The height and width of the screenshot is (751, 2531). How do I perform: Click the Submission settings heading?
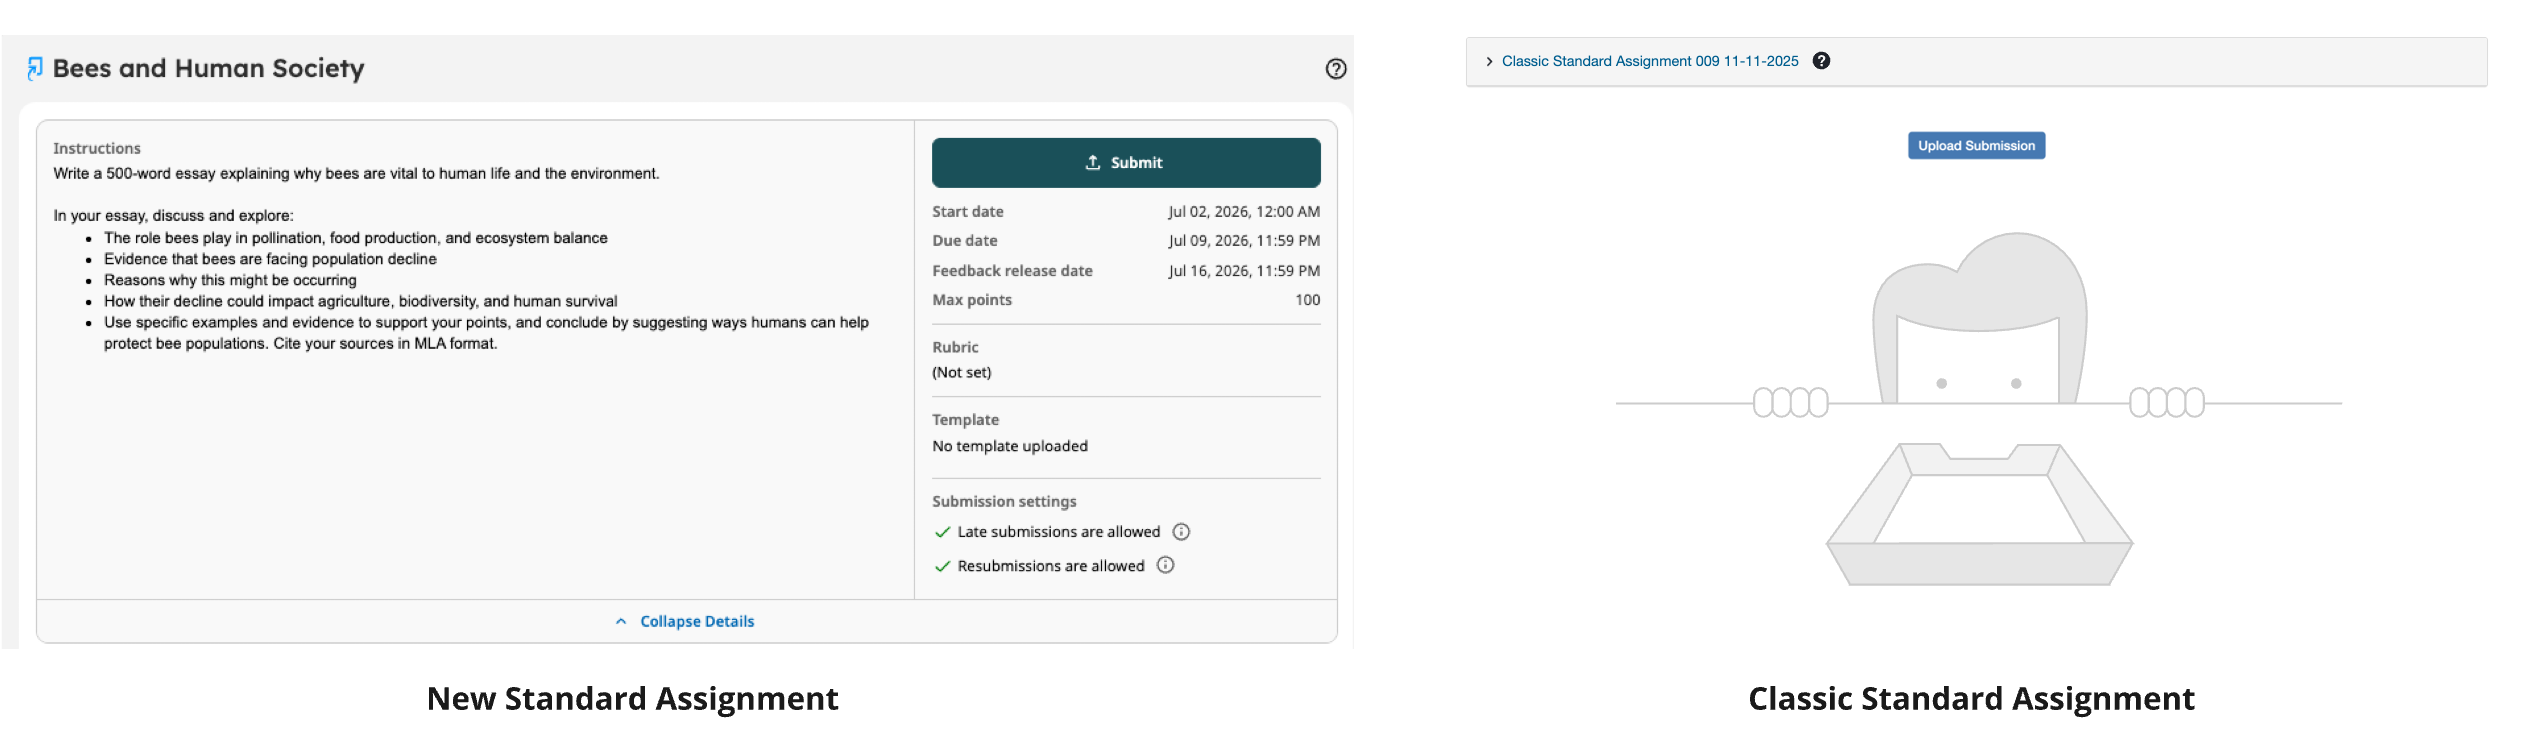[1004, 501]
